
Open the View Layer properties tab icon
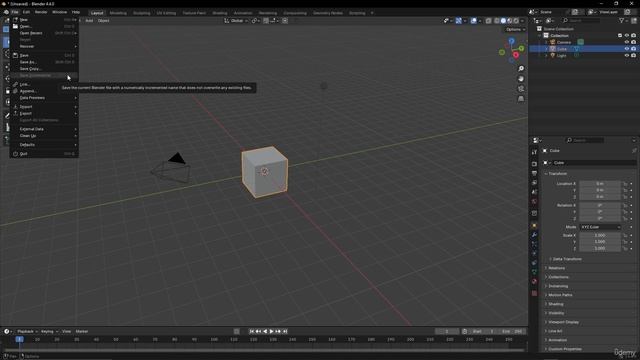534,183
